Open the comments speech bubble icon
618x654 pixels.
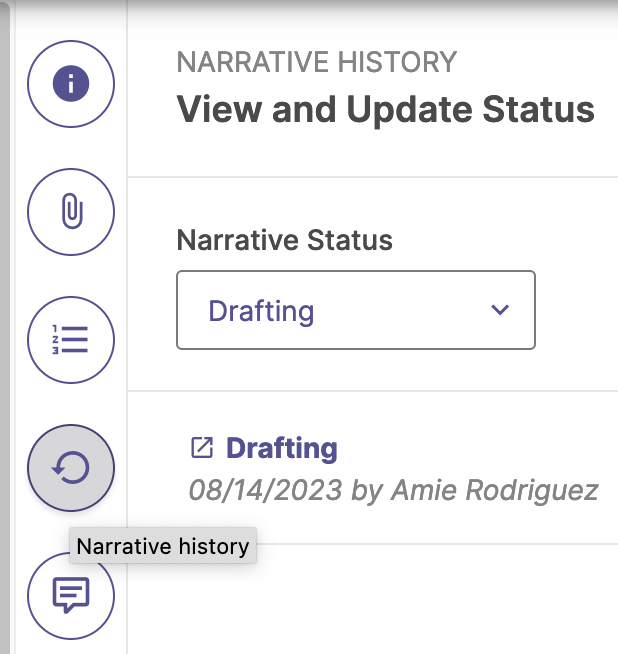coord(71,596)
